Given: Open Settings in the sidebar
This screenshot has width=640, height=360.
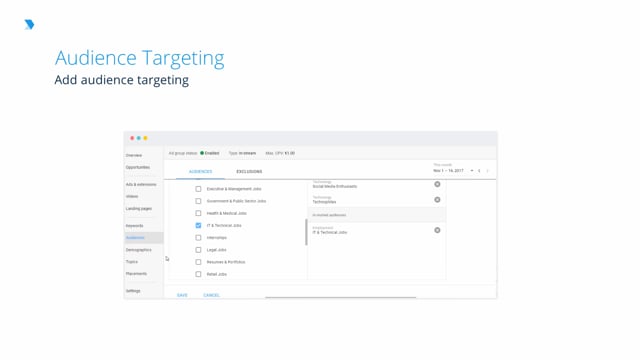Looking at the screenshot, I should (x=133, y=291).
